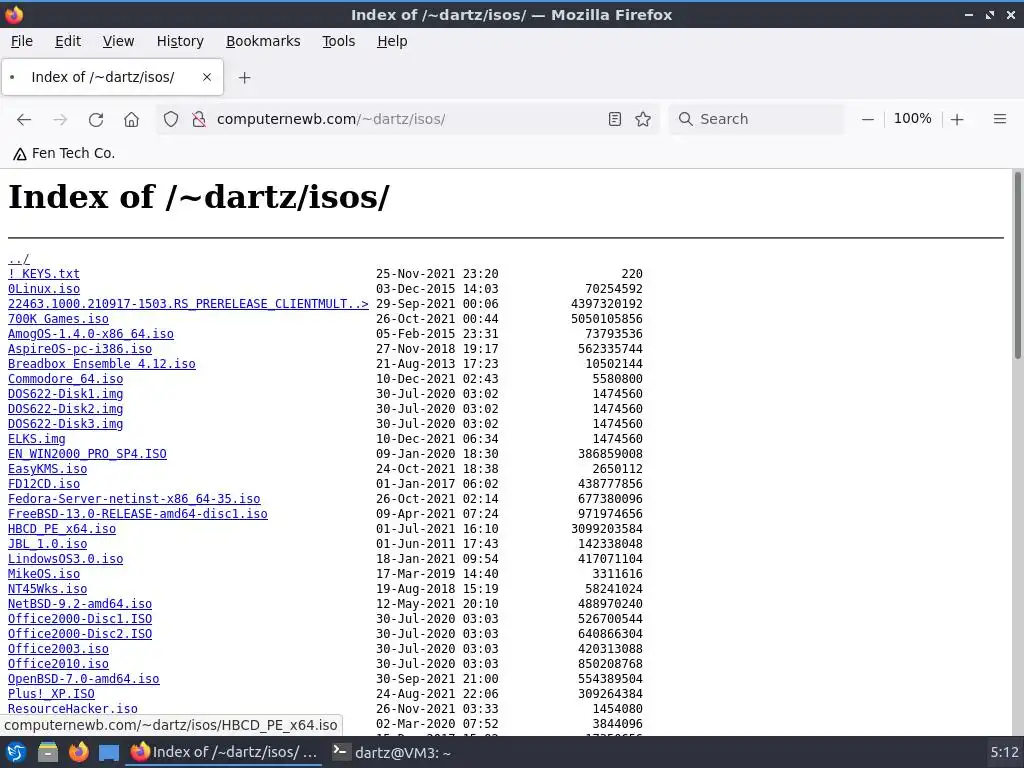Download LindowsOS3.0.iso
The image size is (1024, 768).
pyautogui.click(x=65, y=559)
